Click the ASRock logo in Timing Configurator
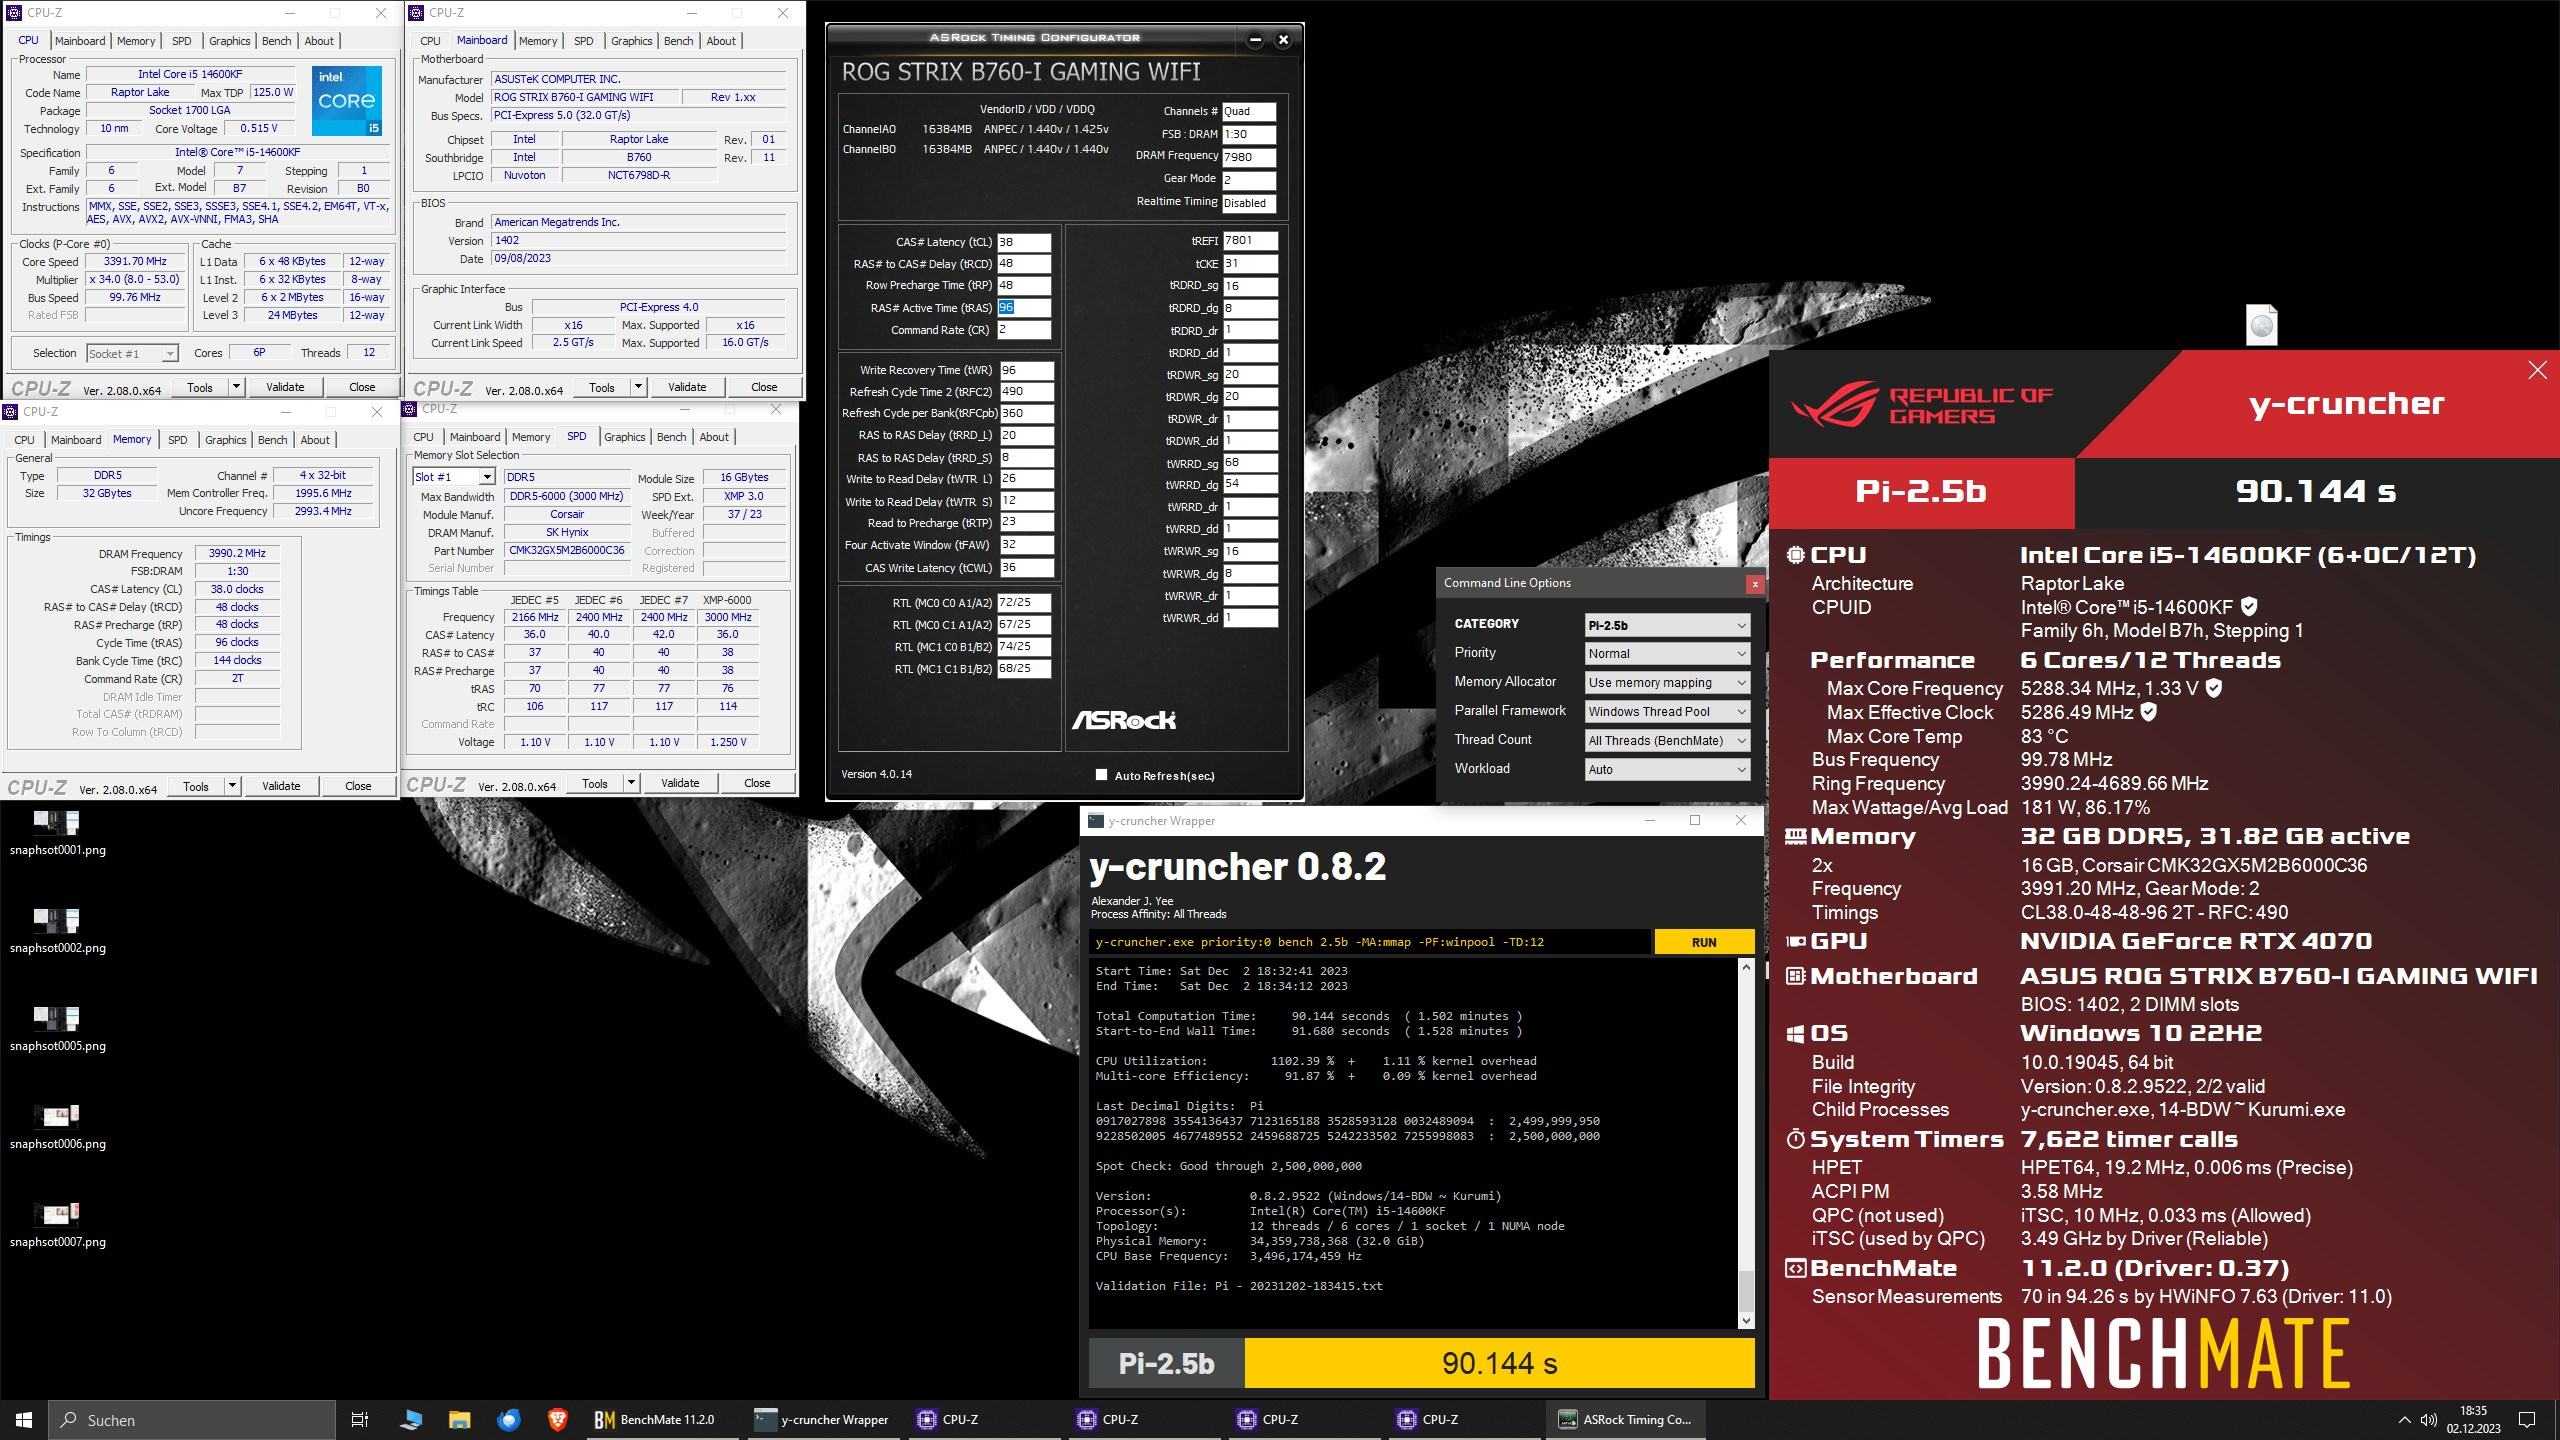 pyautogui.click(x=1124, y=720)
